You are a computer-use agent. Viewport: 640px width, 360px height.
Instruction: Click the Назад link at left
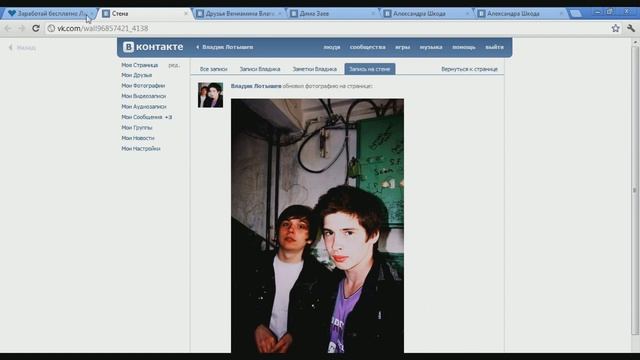[x=22, y=48]
